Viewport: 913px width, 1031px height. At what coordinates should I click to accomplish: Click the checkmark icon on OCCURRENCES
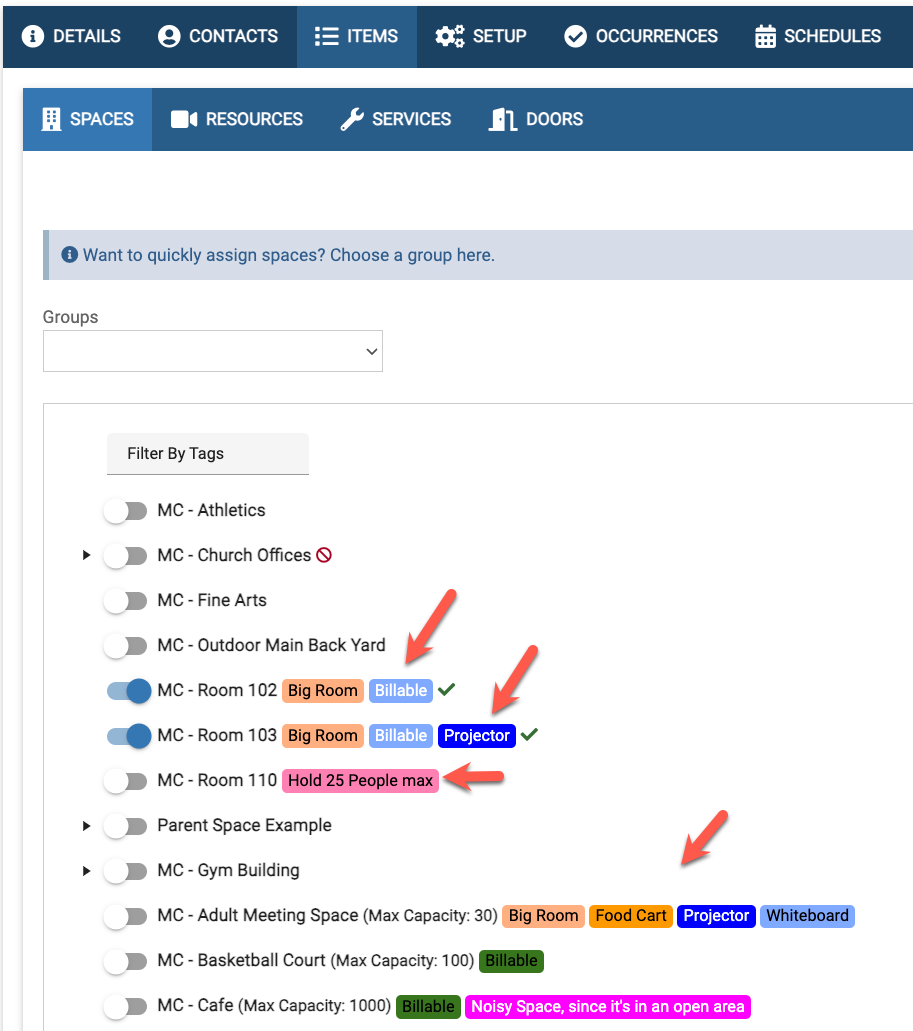pos(576,36)
